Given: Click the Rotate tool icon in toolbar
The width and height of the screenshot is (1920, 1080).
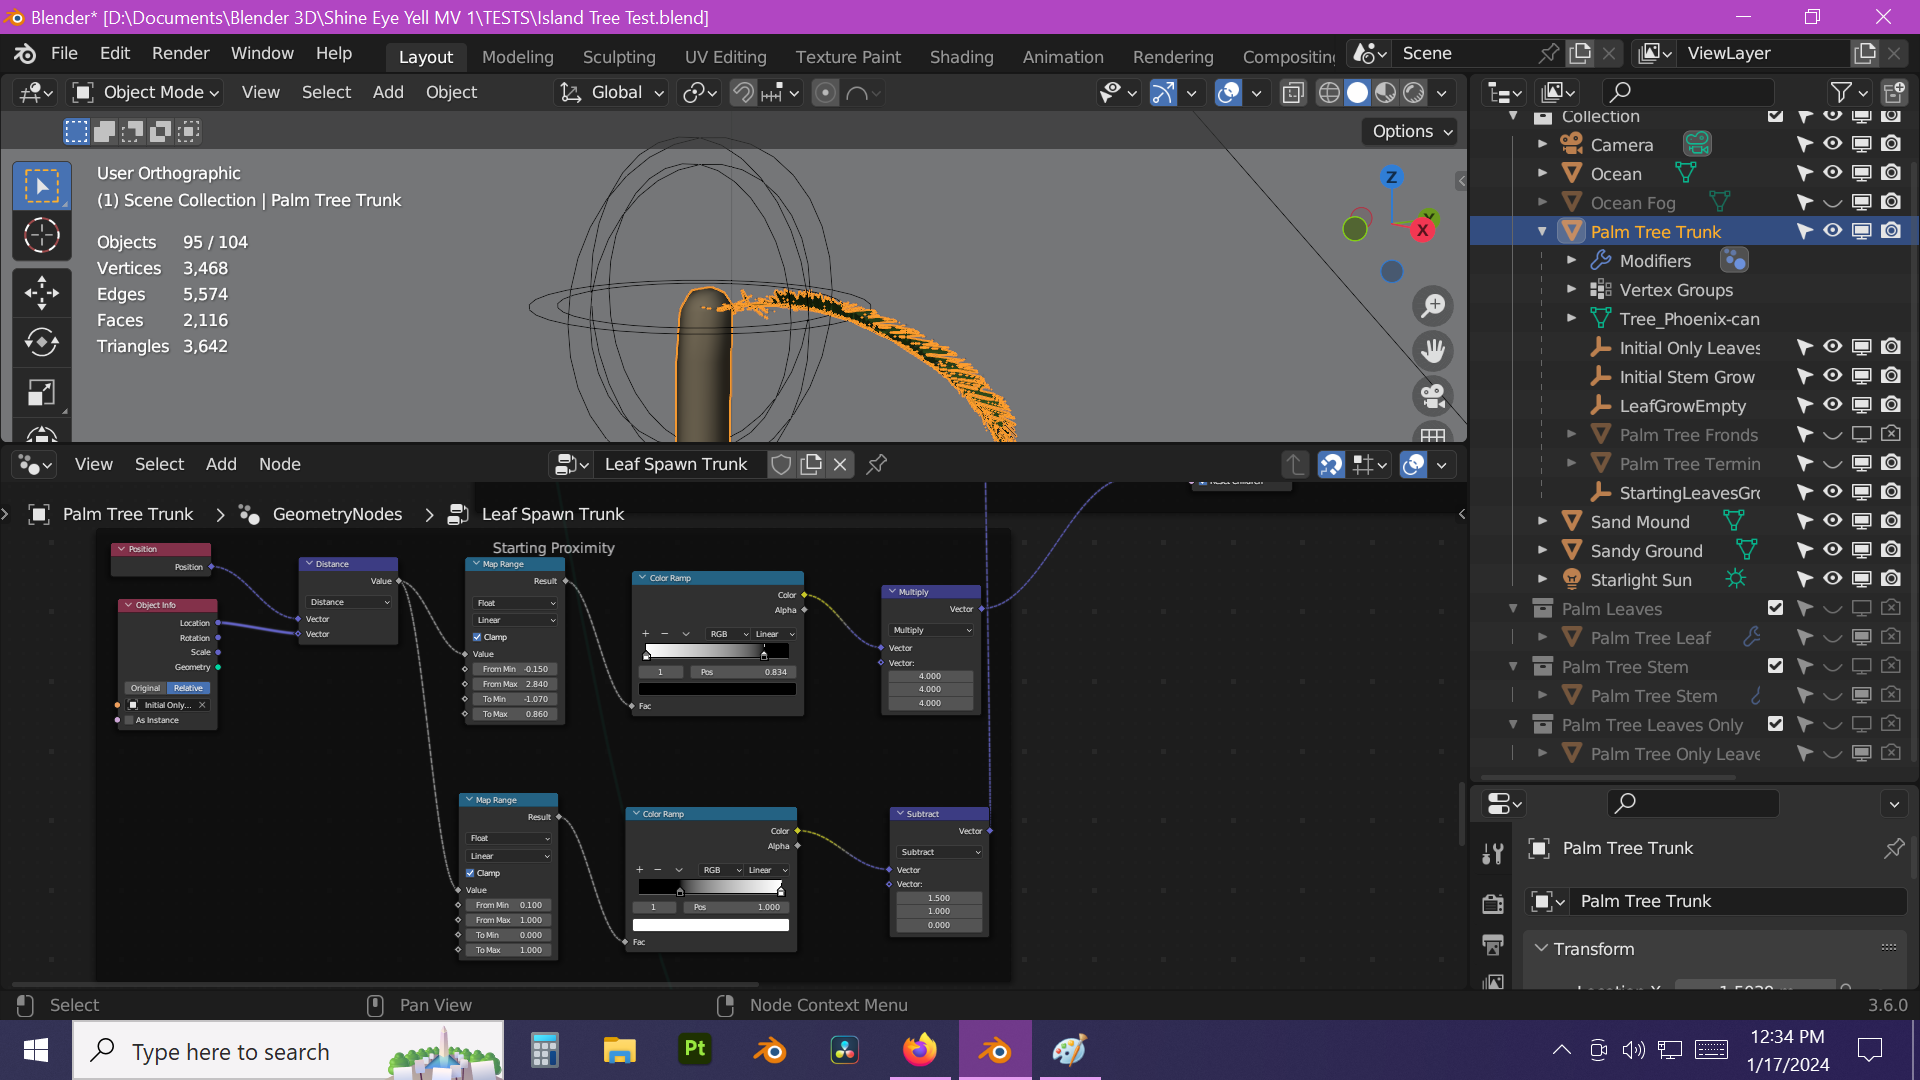Looking at the screenshot, I should 42,342.
